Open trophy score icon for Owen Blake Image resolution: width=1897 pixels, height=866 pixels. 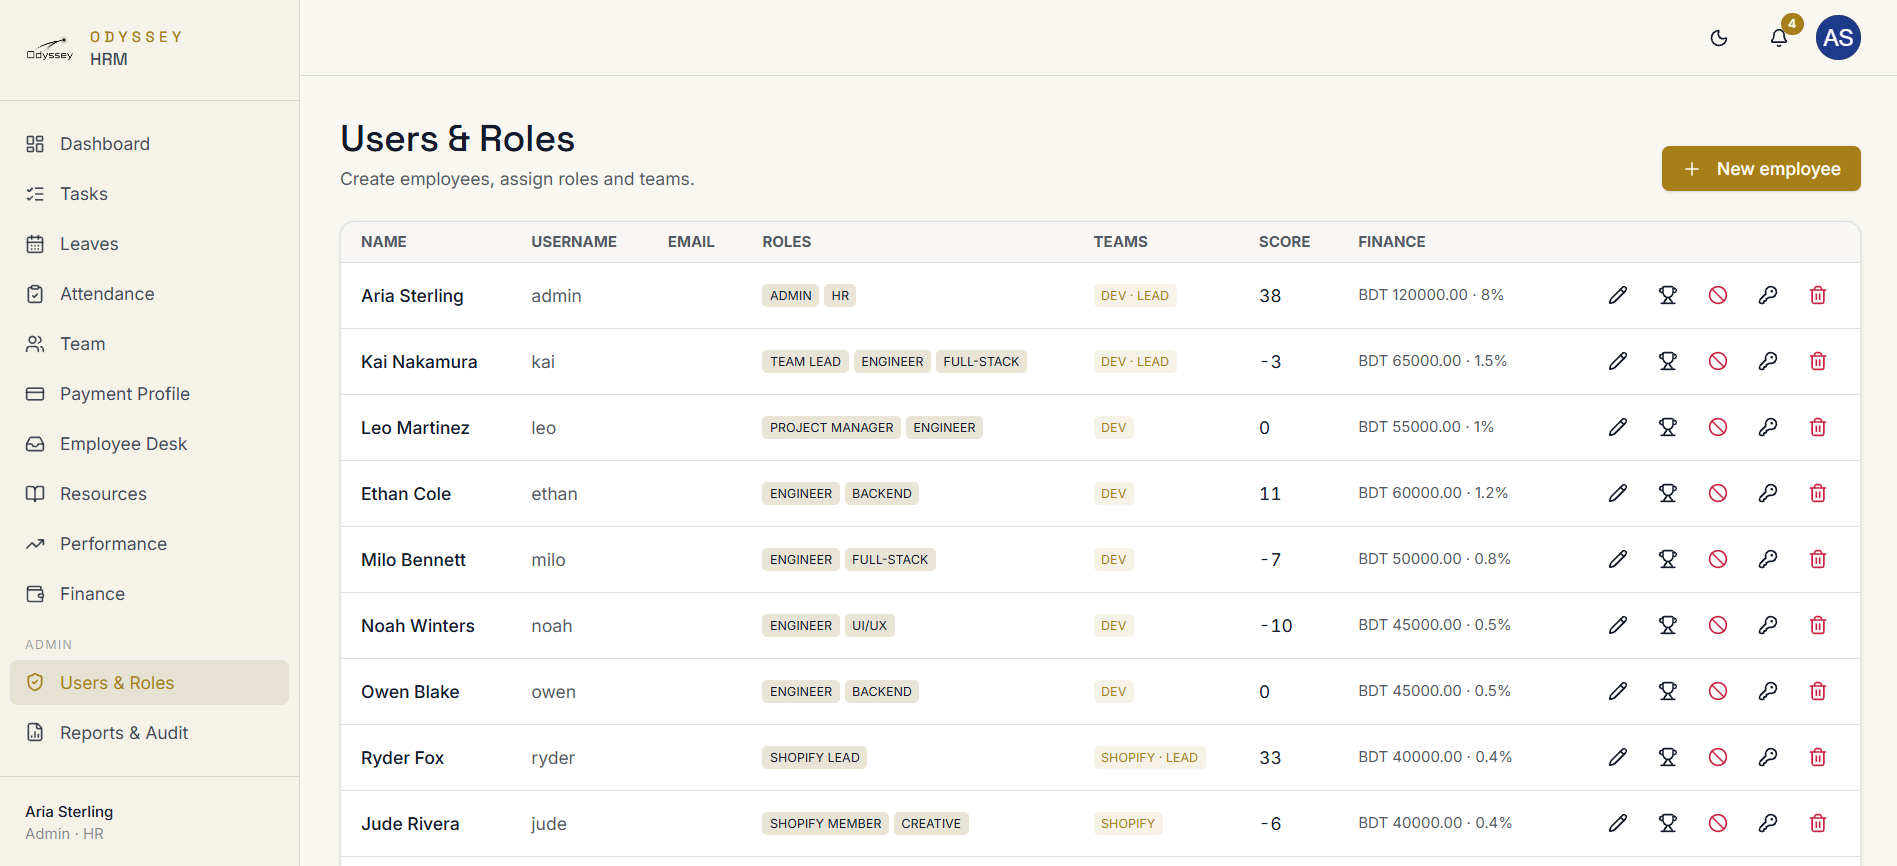(x=1668, y=691)
